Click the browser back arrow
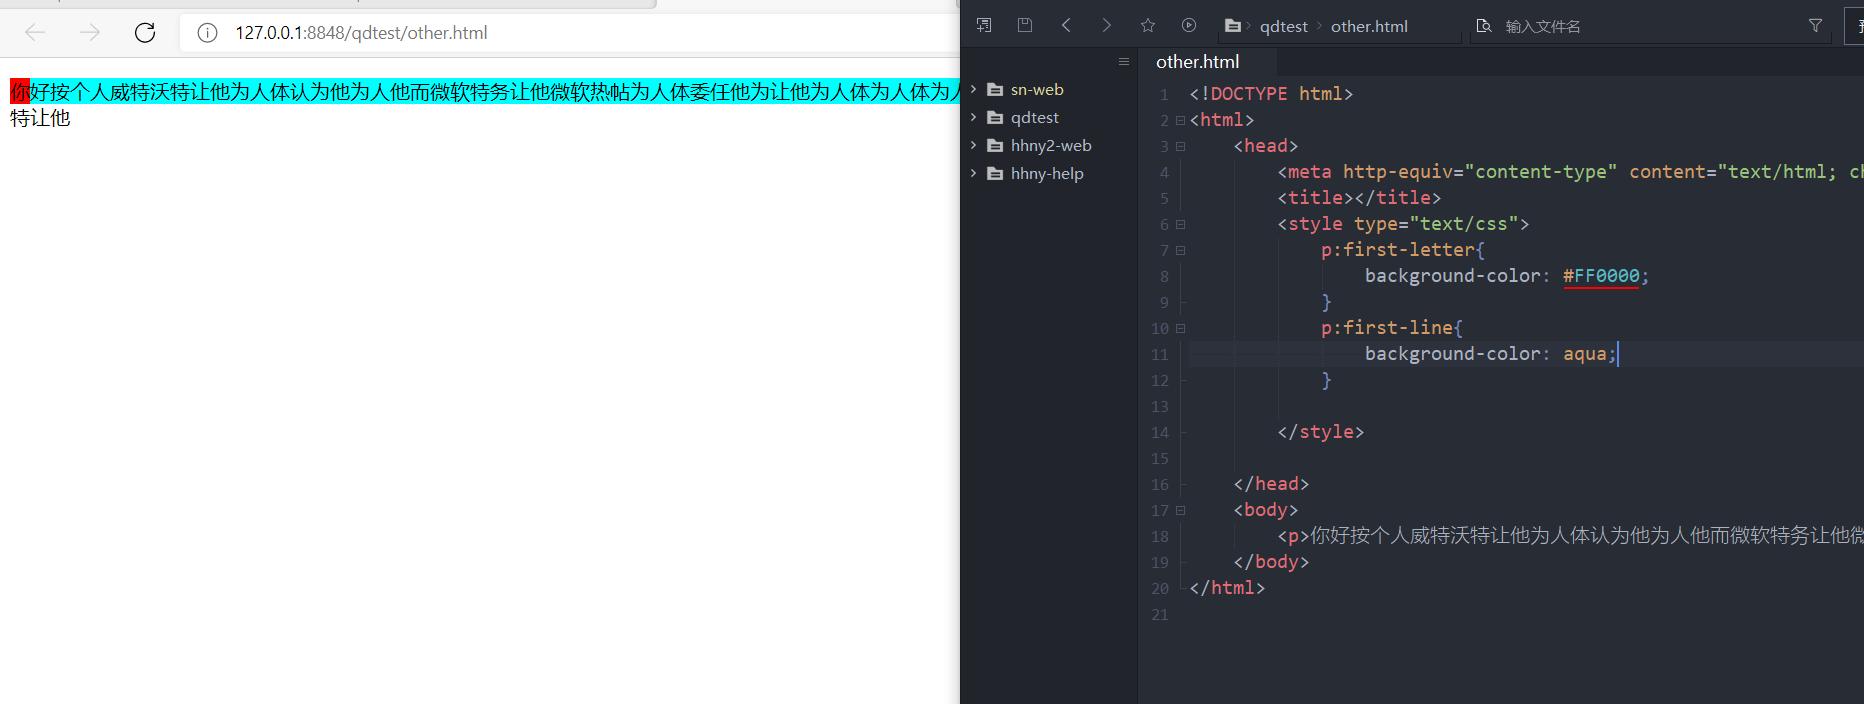1864x704 pixels. (x=35, y=33)
